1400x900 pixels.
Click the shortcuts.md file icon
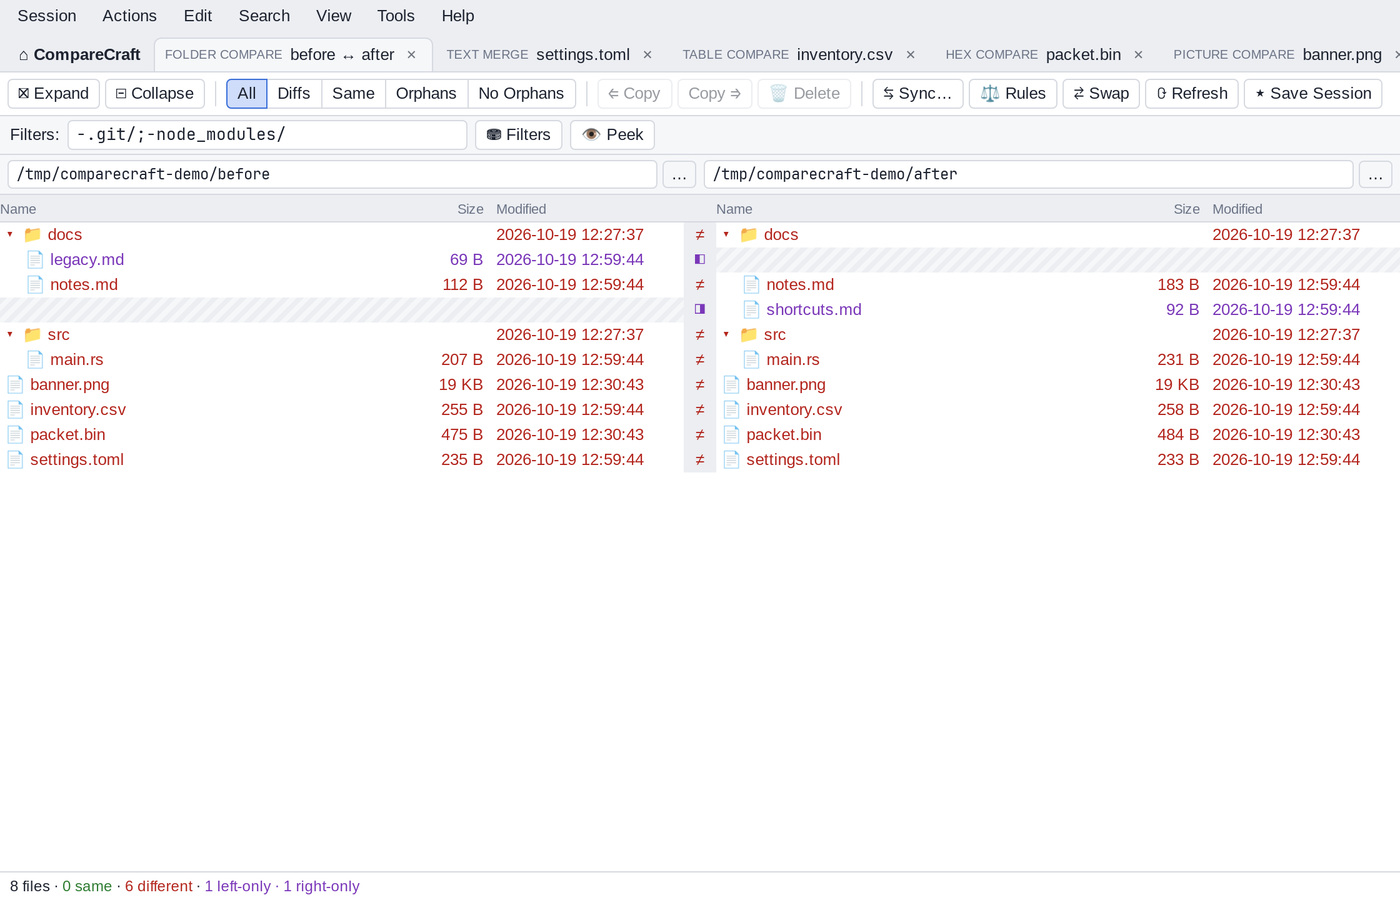click(751, 309)
